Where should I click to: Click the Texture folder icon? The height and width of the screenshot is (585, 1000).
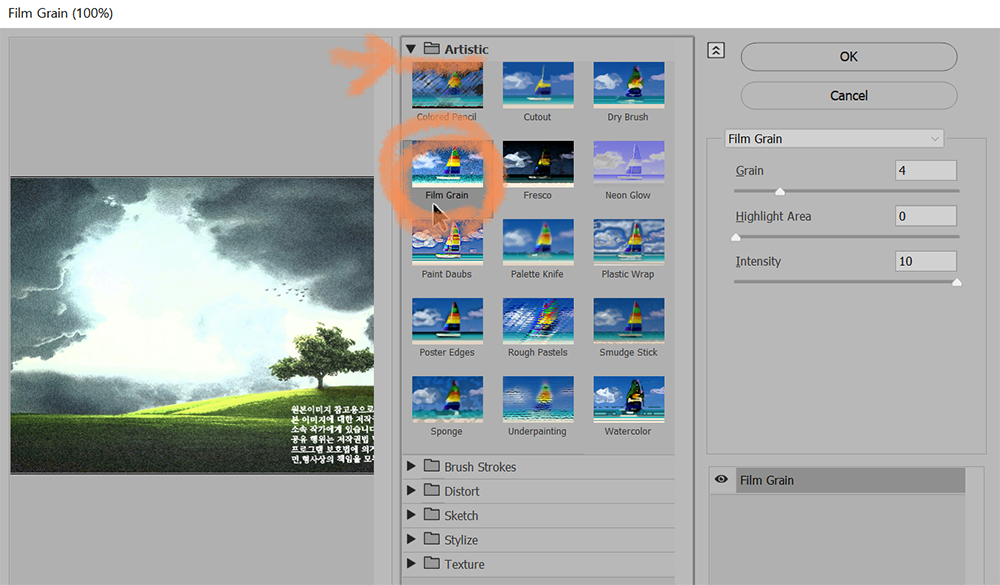[432, 563]
